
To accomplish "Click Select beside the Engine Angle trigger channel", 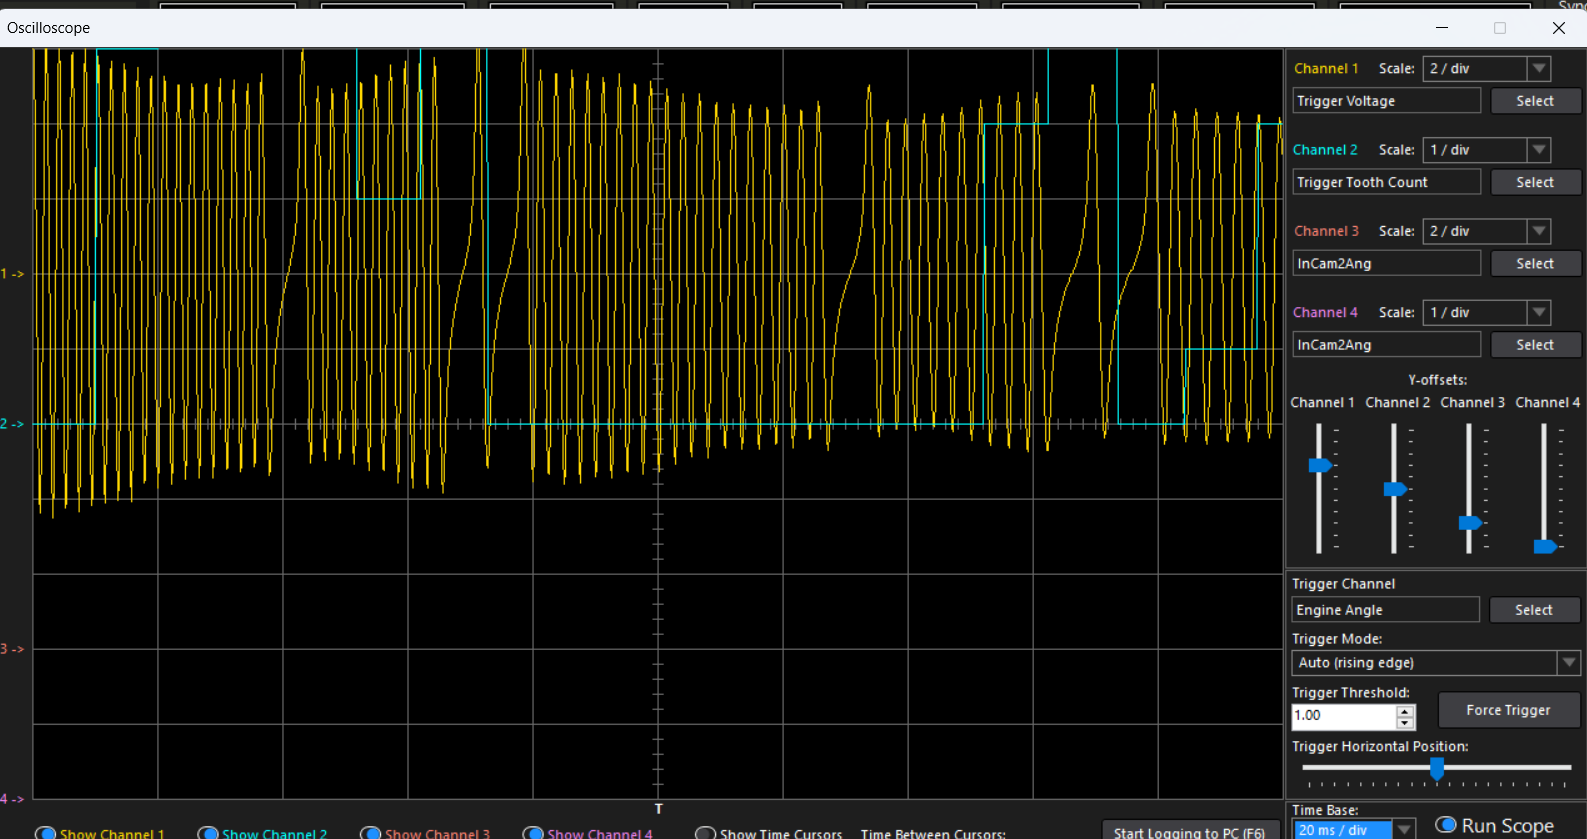I will click(1533, 610).
